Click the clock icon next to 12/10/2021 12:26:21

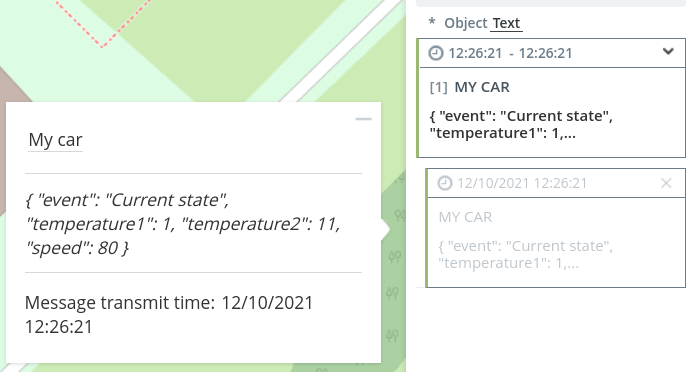click(445, 183)
